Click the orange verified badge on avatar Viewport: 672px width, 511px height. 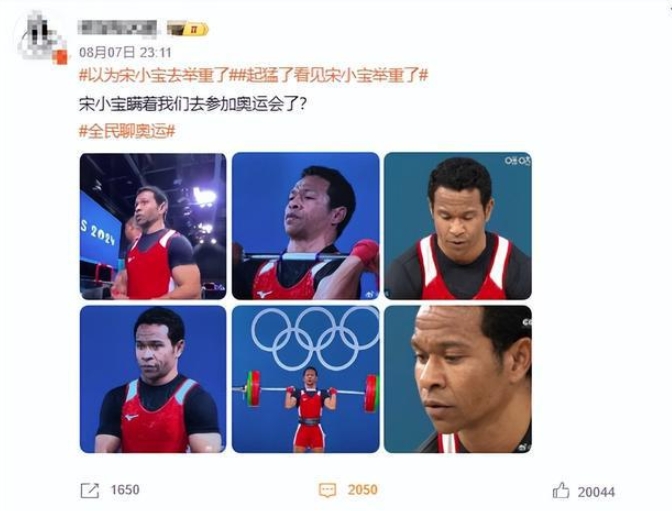(x=60, y=57)
